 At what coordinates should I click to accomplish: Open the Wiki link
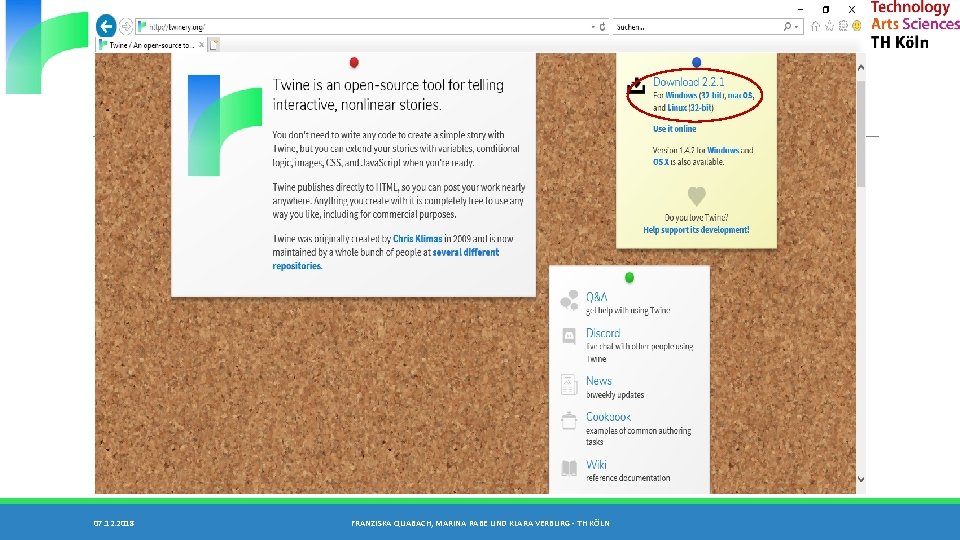596,465
